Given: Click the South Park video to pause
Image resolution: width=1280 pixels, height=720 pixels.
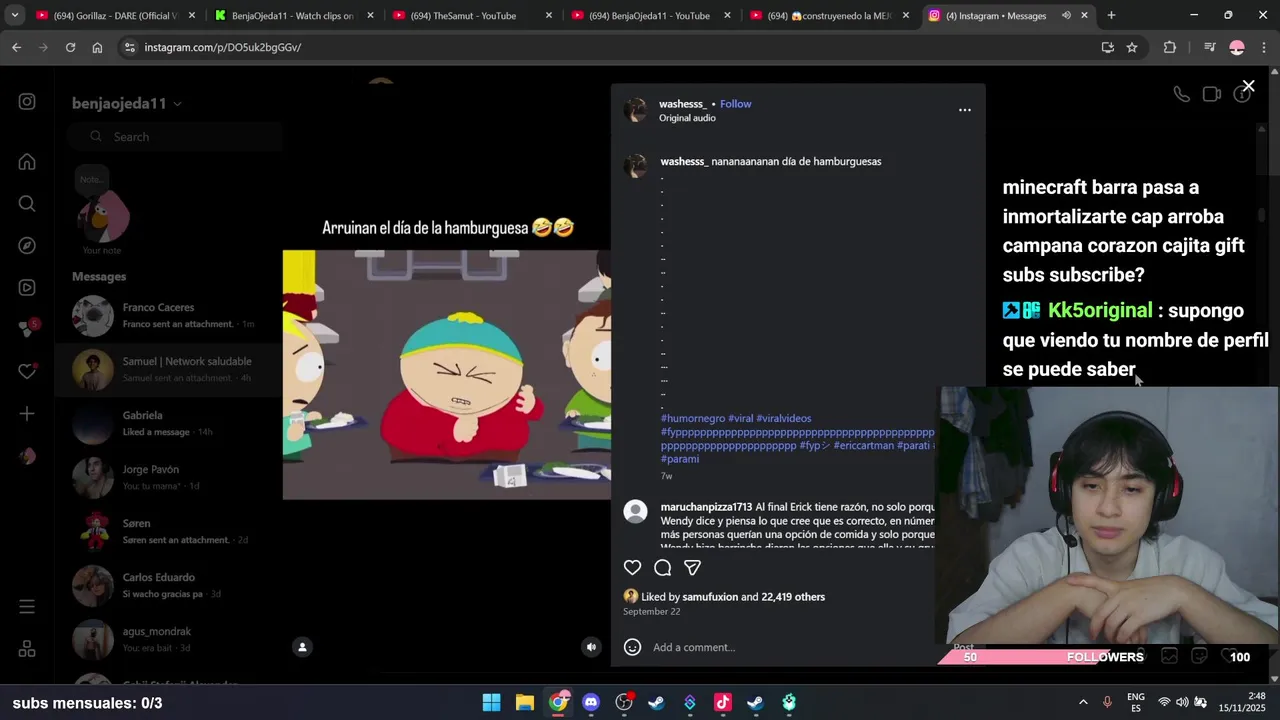Looking at the screenshot, I should click(x=446, y=374).
